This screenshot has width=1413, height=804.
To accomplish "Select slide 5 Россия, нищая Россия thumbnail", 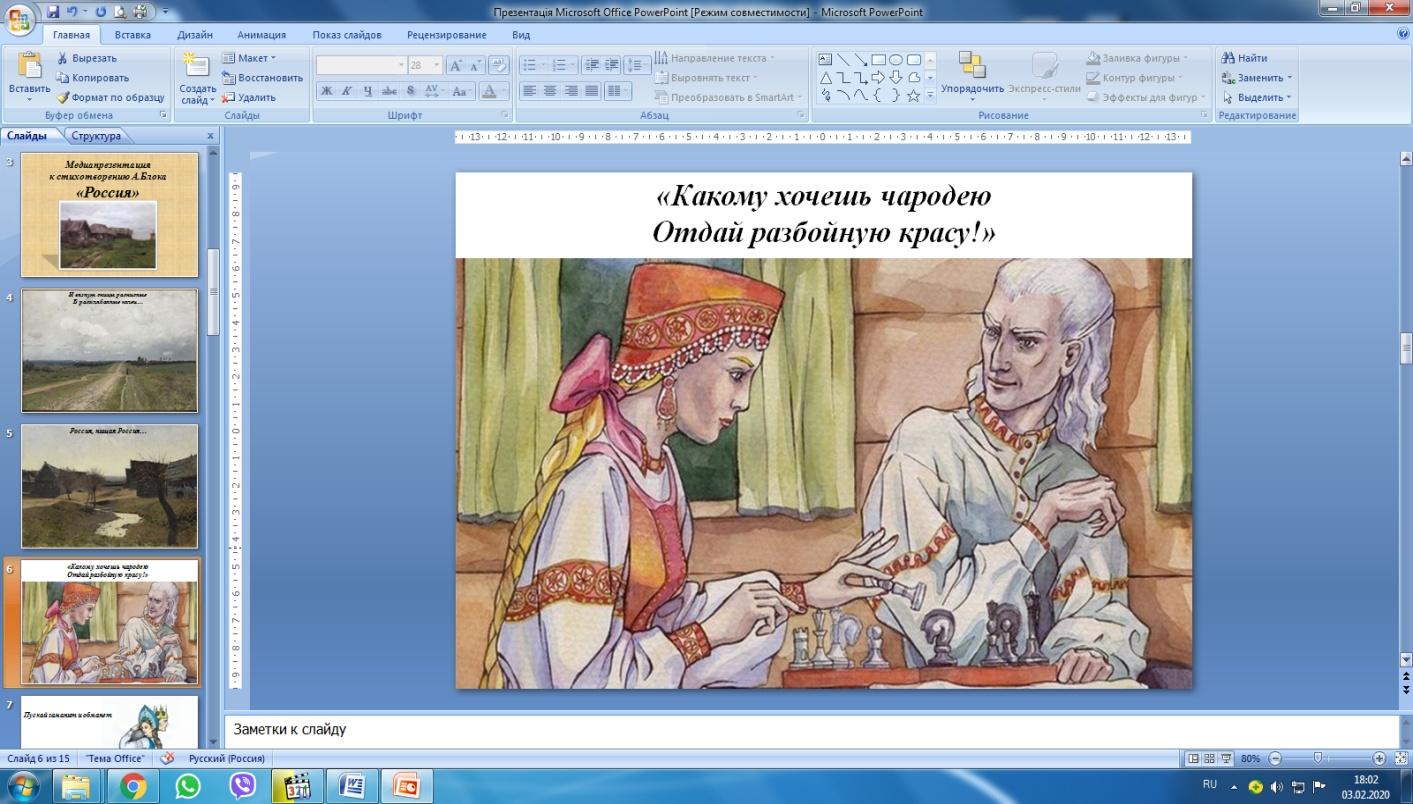I will (x=109, y=486).
